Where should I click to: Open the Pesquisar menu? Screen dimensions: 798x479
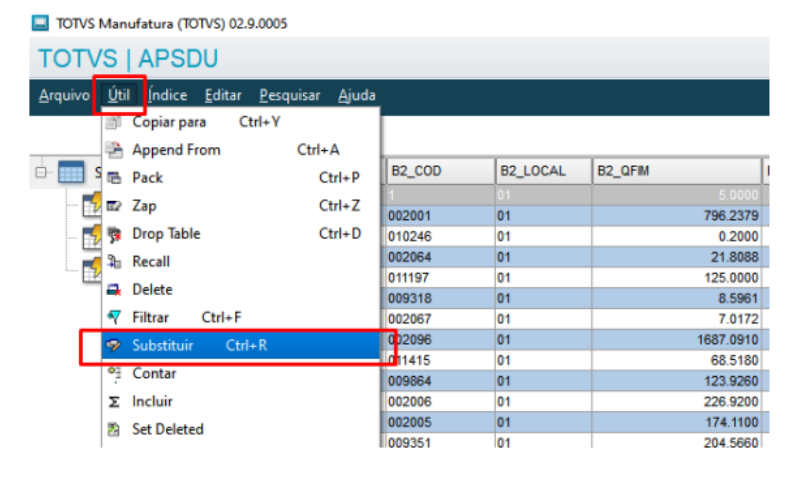point(290,95)
